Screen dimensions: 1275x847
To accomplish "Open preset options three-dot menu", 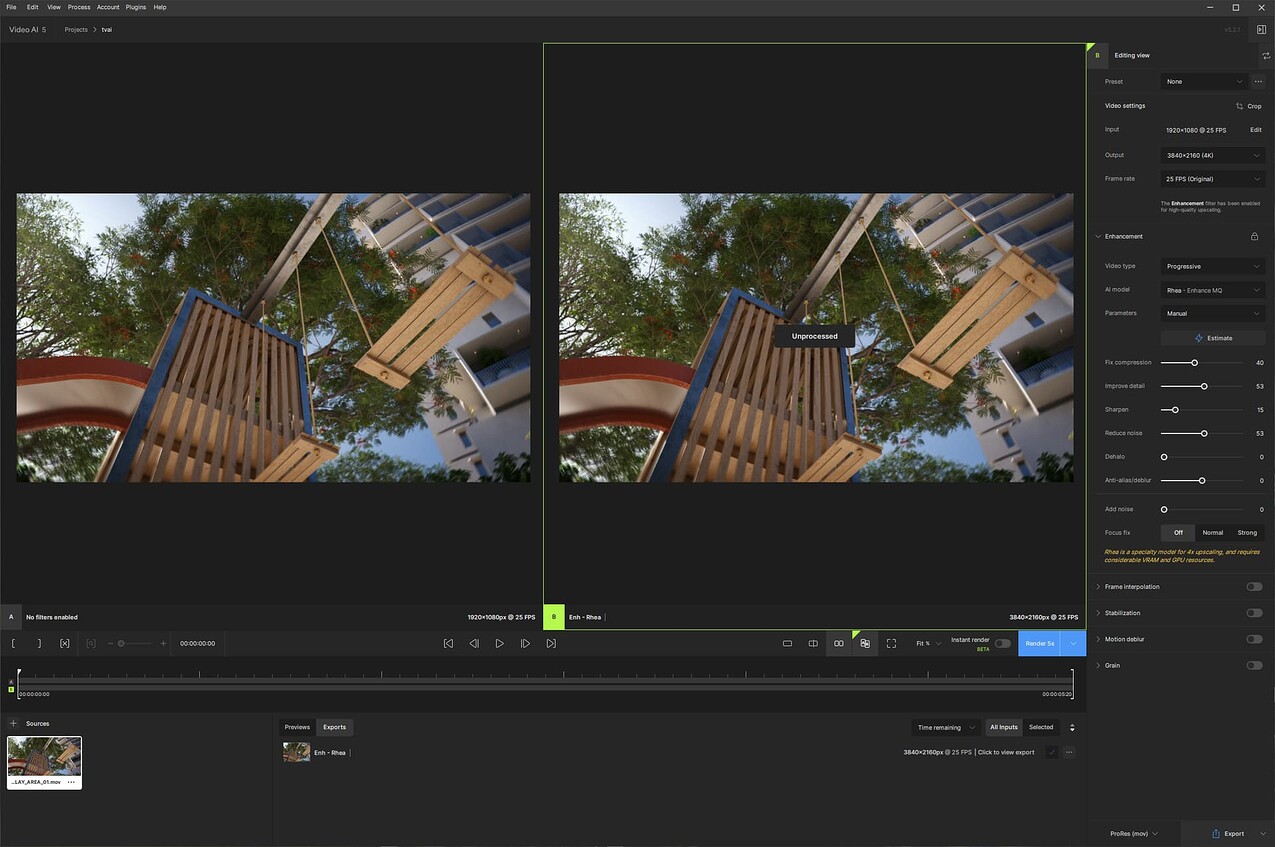I will tap(1258, 82).
